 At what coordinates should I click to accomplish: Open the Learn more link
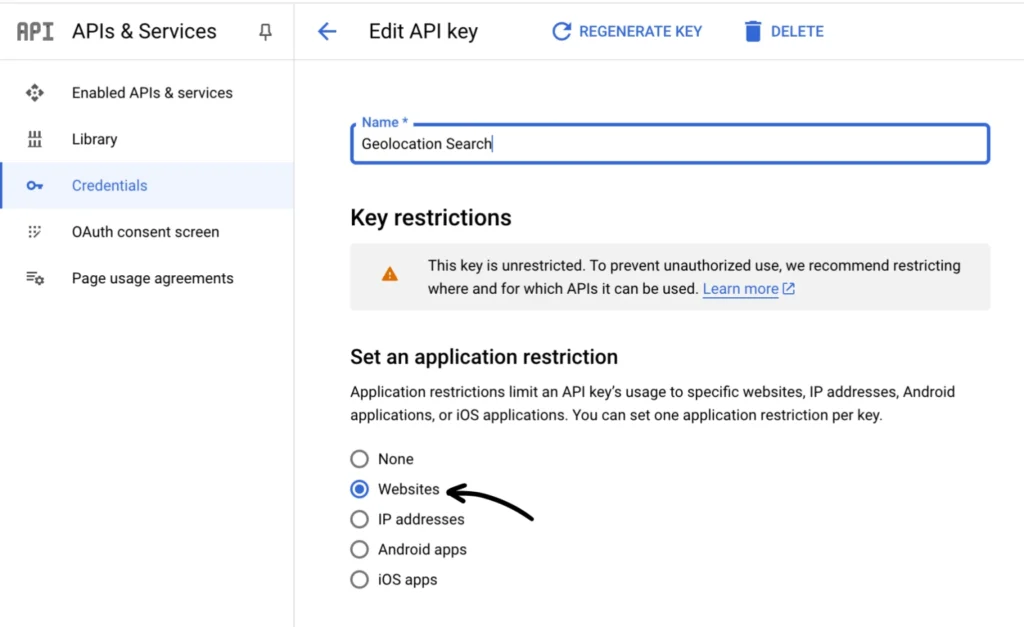(x=741, y=289)
